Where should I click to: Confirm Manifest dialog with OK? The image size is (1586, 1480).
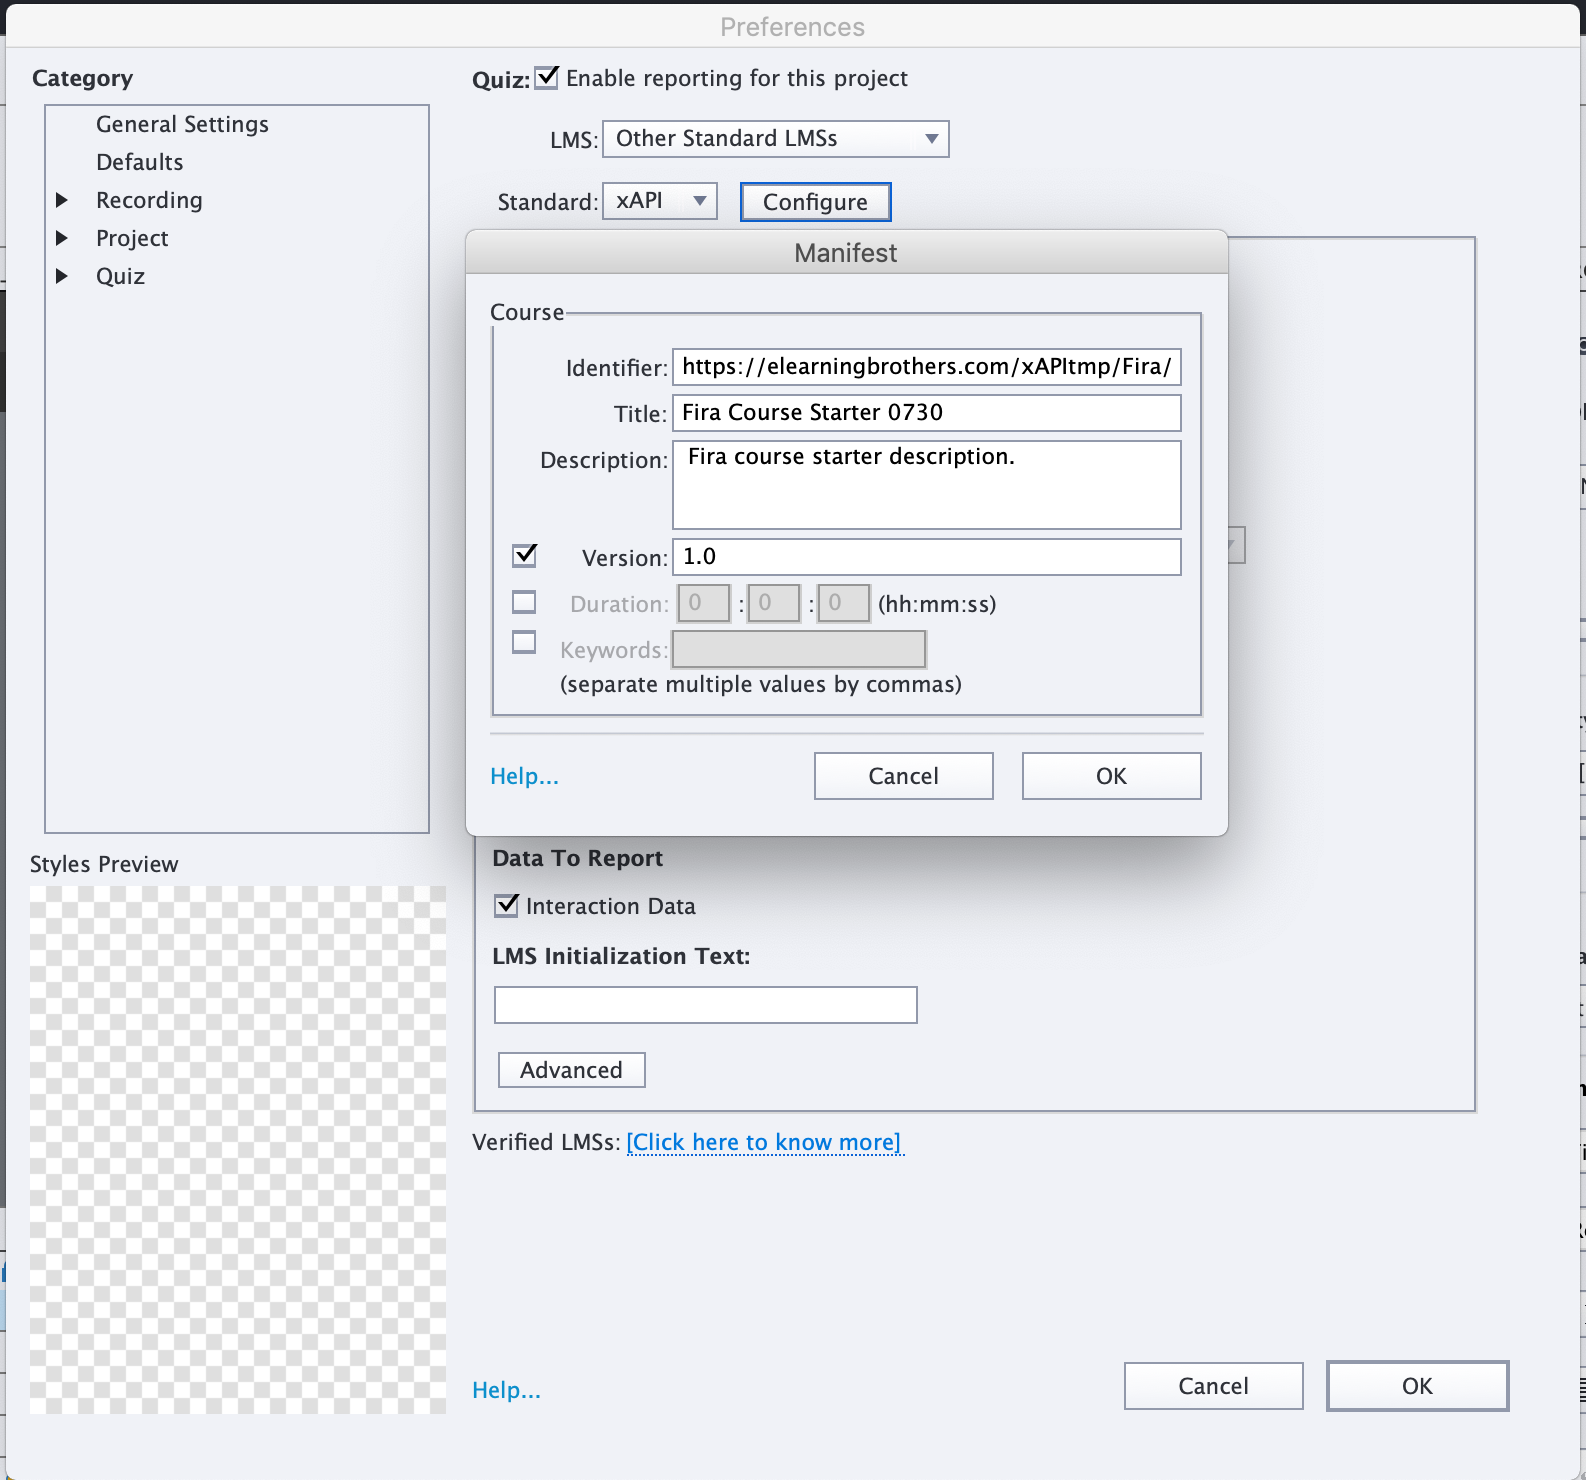1110,776
